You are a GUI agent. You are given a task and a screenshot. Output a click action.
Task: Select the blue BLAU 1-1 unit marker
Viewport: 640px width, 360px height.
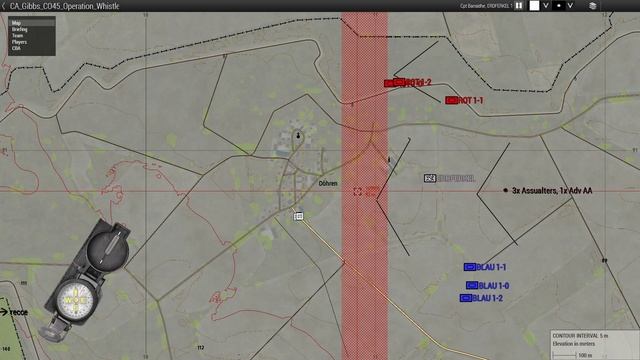(x=470, y=267)
